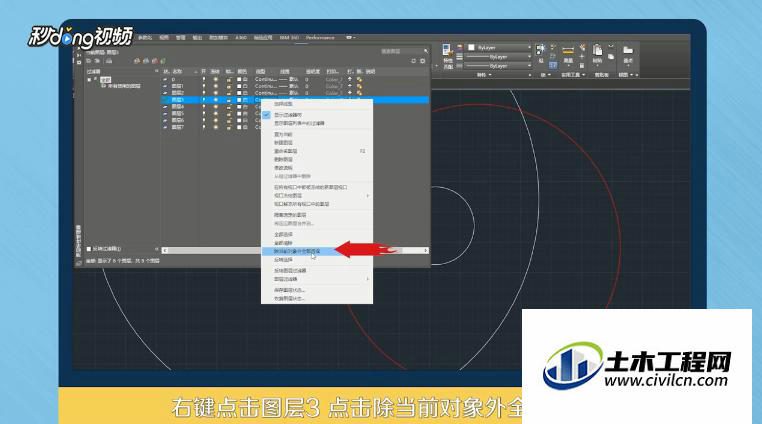This screenshot has height=424, width=762.
Task: Refresh the layer list
Action: point(414,61)
